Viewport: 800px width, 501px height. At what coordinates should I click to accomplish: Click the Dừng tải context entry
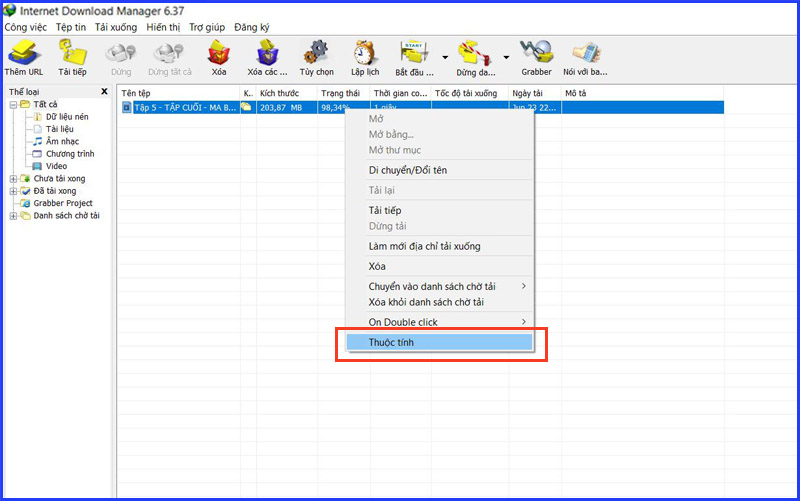[439, 226]
